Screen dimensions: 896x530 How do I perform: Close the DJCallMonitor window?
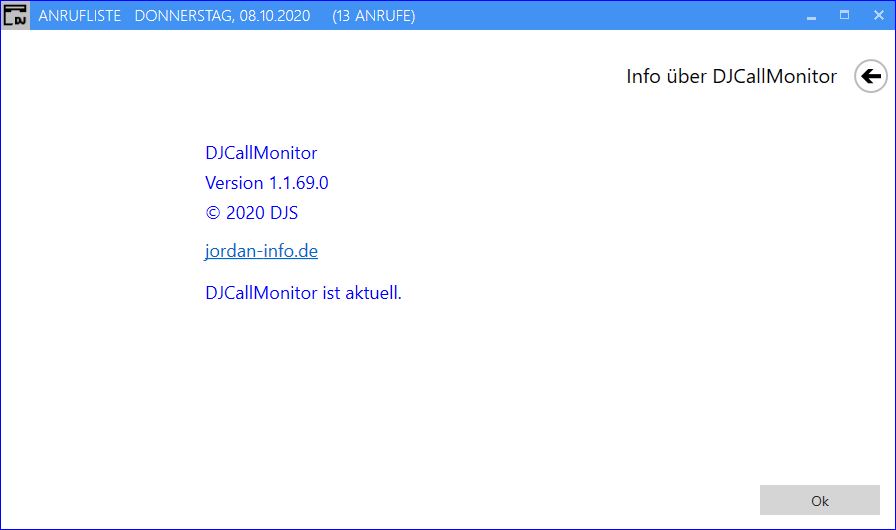click(x=878, y=15)
